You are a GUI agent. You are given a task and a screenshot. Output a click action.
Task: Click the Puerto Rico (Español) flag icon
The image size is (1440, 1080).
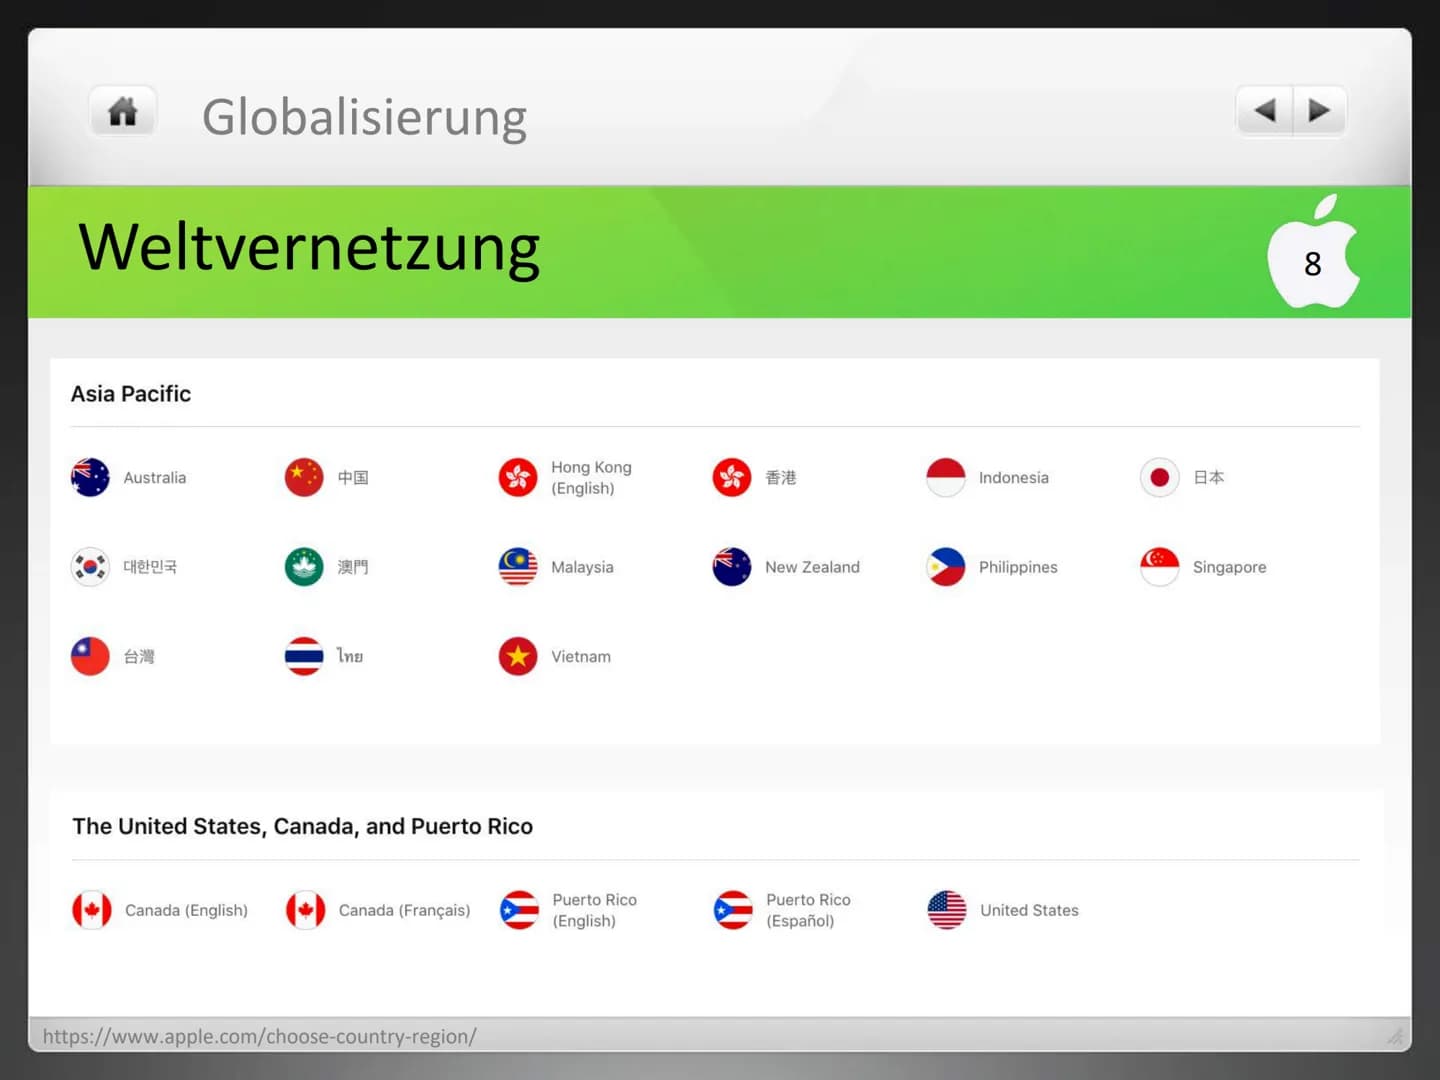pos(733,910)
